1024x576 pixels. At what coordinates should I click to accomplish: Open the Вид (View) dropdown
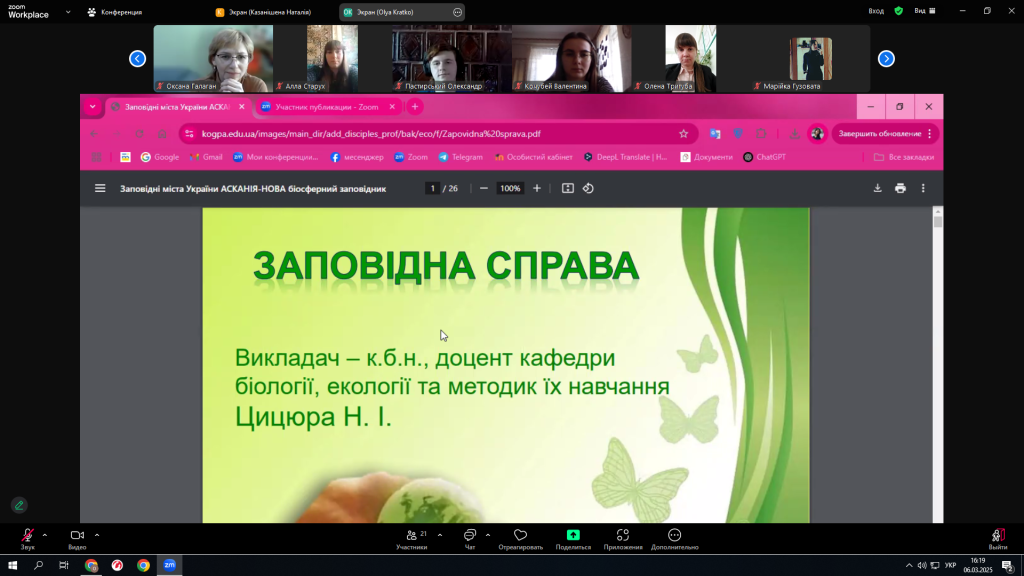(x=924, y=11)
